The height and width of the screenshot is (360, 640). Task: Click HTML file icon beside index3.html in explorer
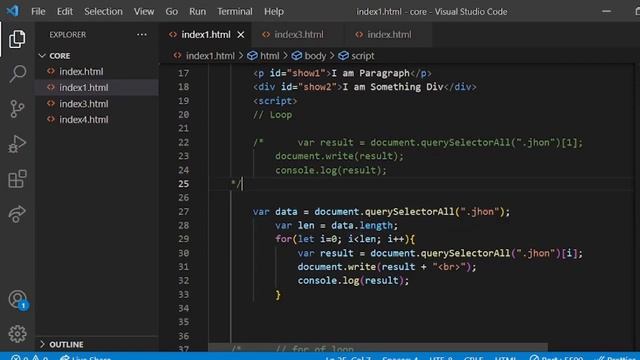tap(51, 104)
